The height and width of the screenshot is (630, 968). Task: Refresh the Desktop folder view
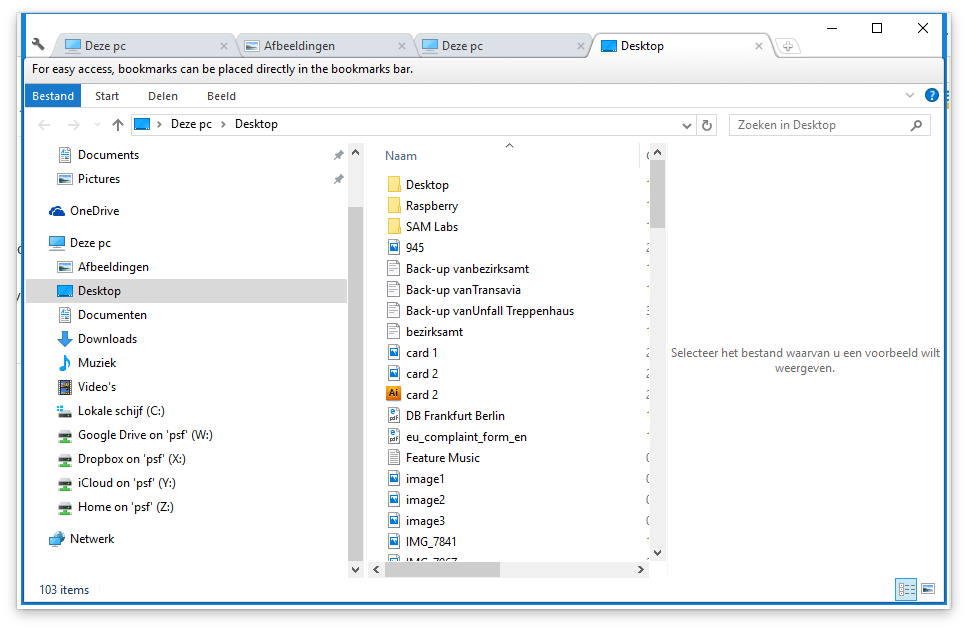point(707,125)
